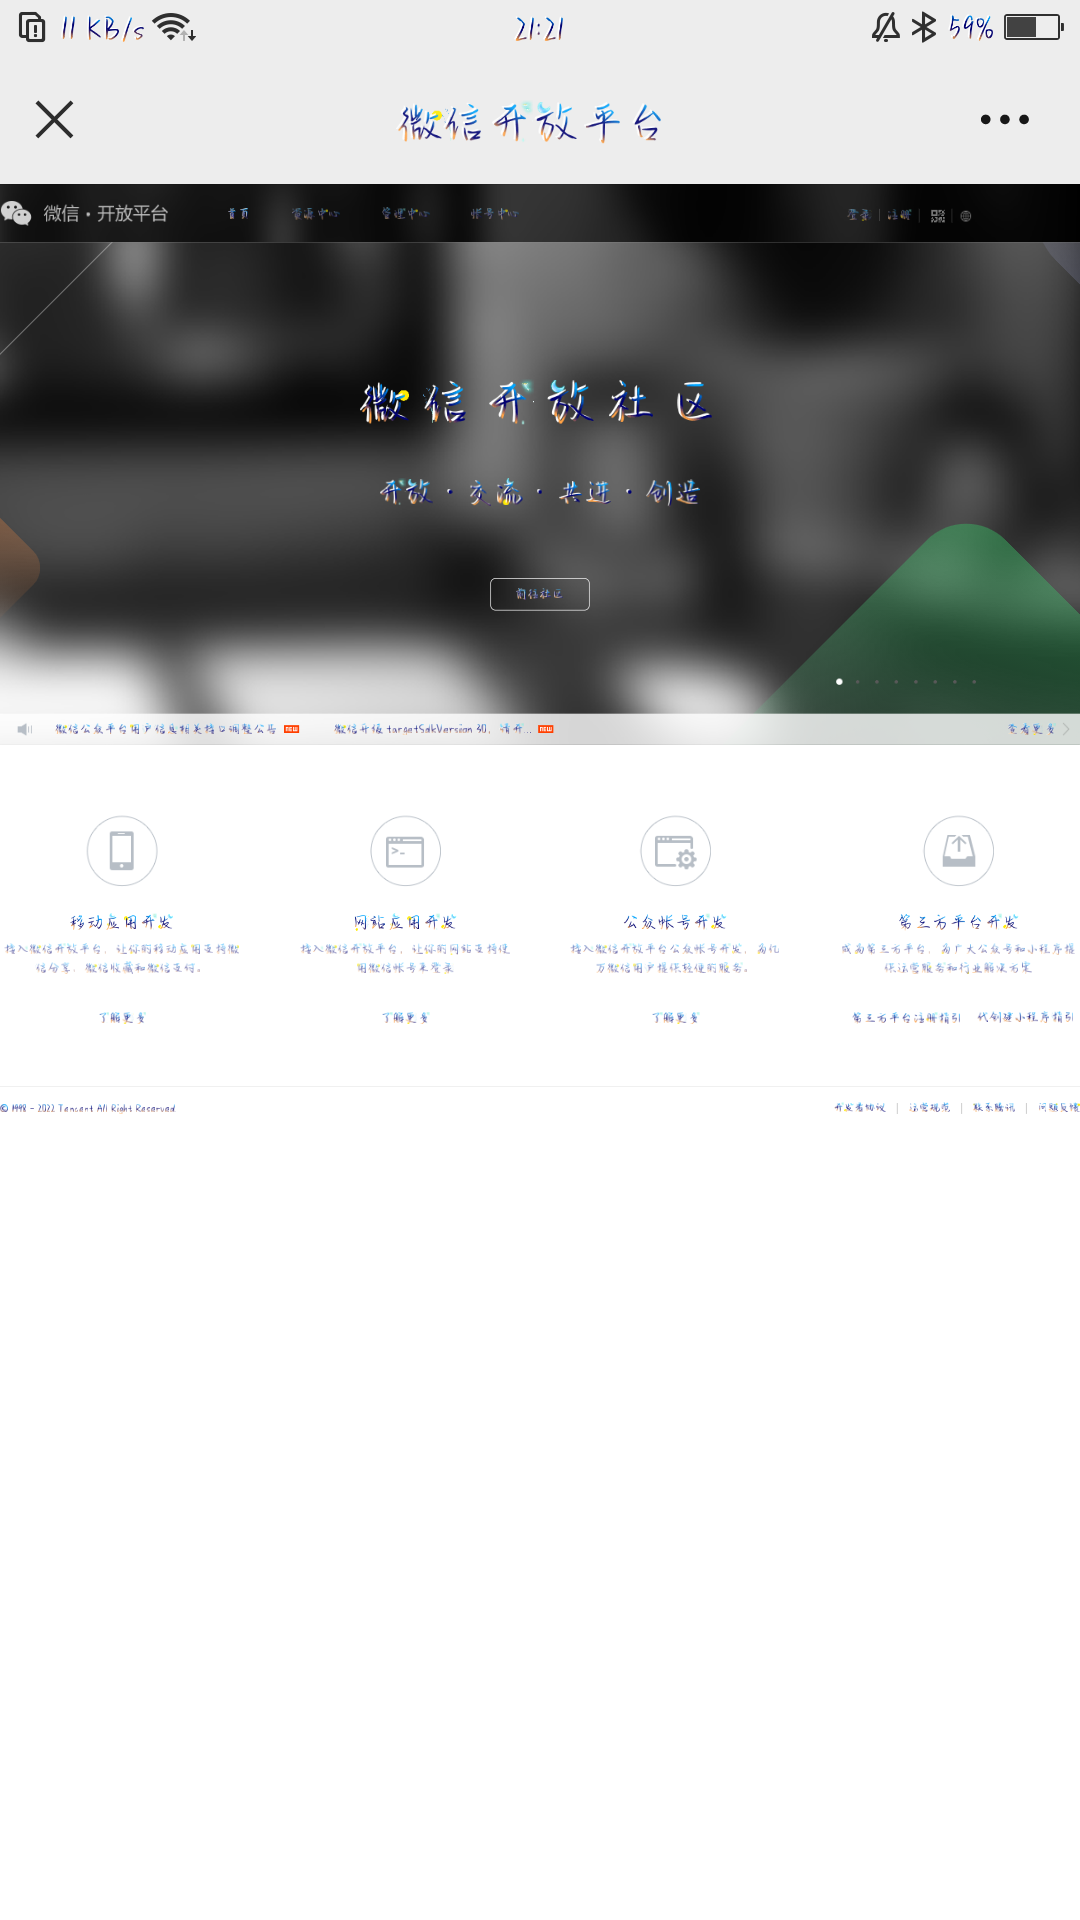The width and height of the screenshot is (1080, 1920).
Task: Tap the battery status icon
Action: click(1034, 27)
